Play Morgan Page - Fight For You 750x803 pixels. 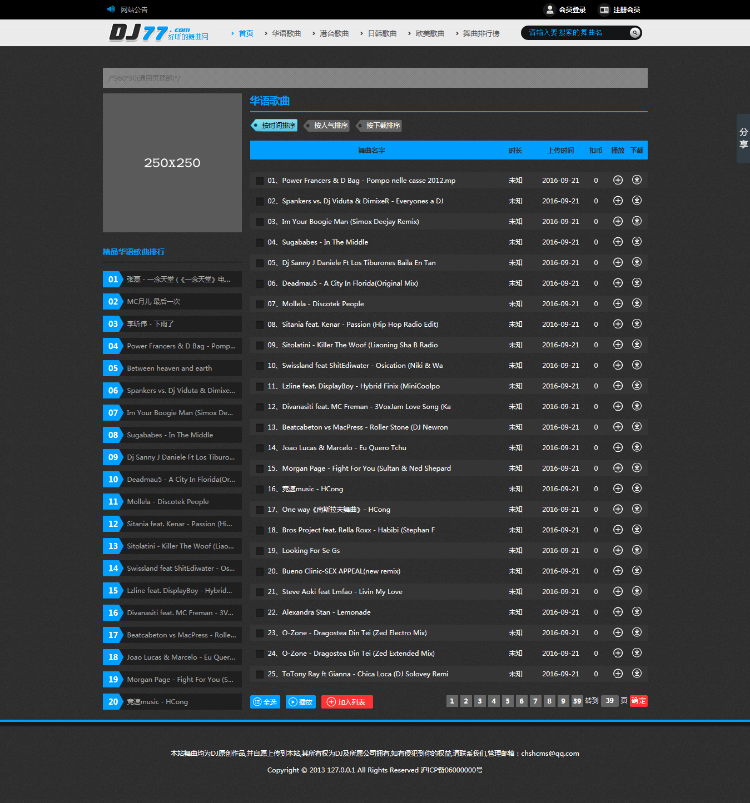point(618,468)
